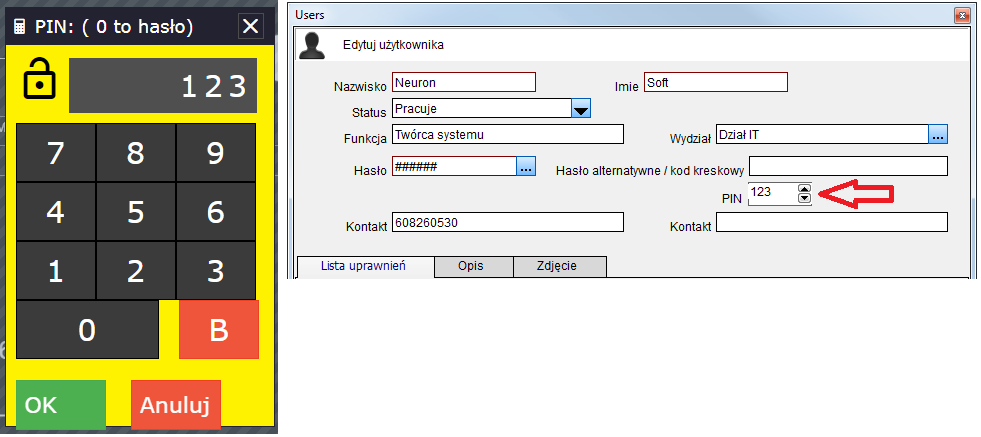Tap digit 4 on the keypad

[56, 212]
